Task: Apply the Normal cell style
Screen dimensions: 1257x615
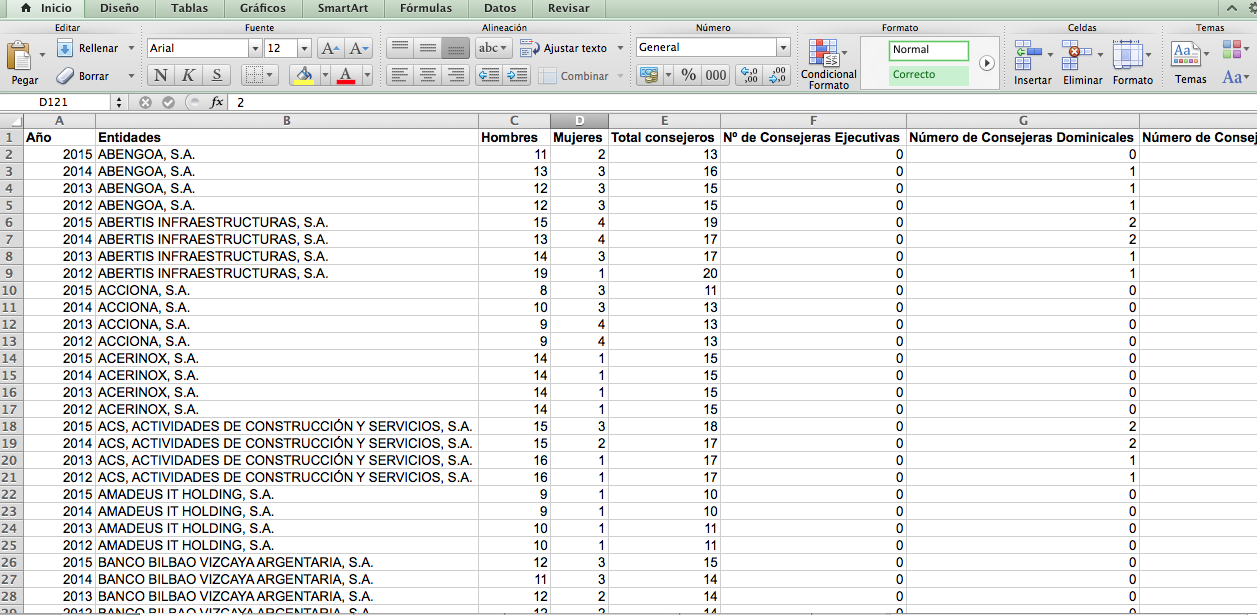Action: coord(929,50)
